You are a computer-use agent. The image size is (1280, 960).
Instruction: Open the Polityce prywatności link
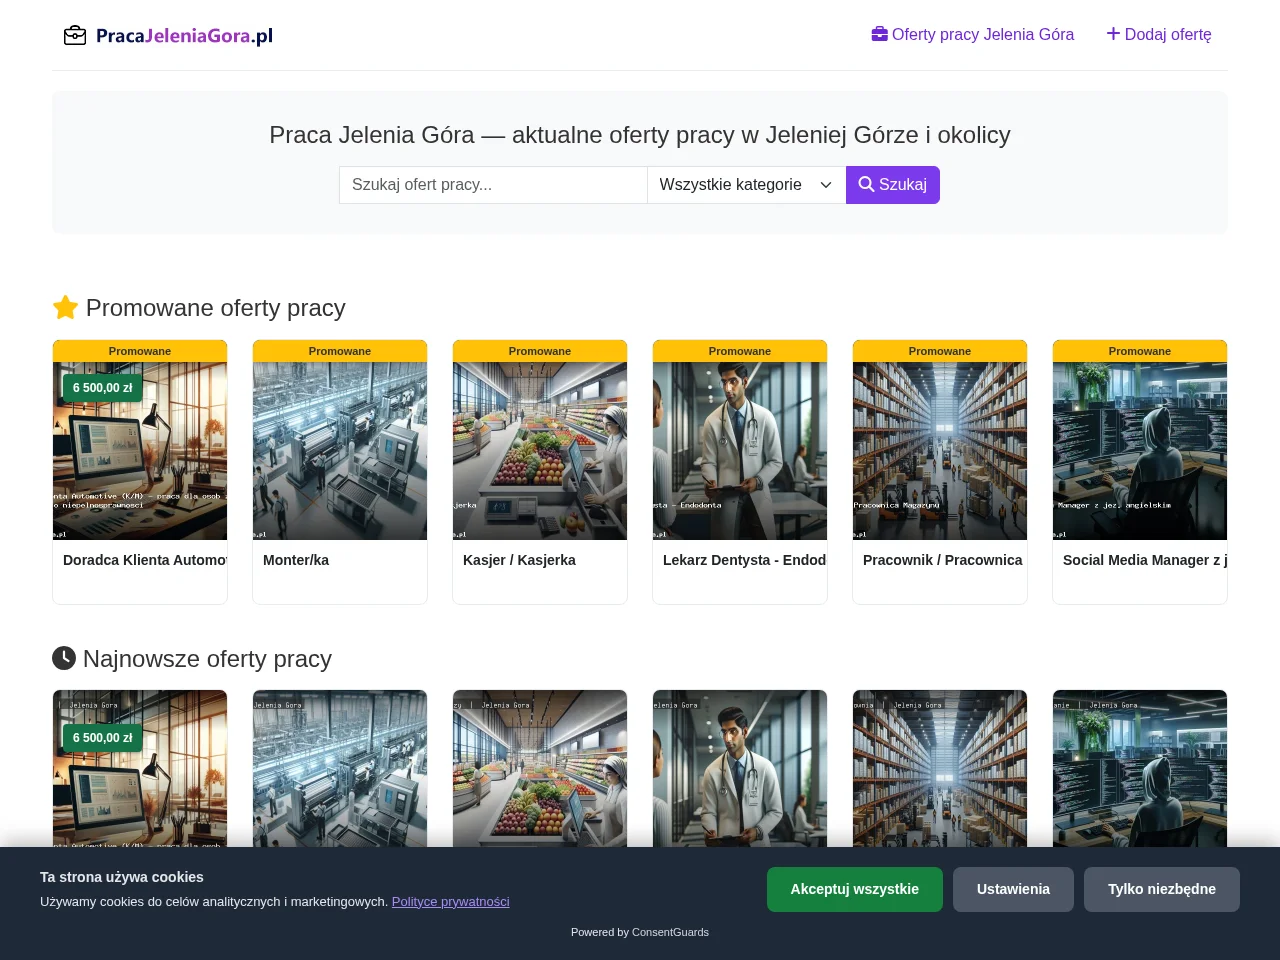tap(451, 901)
